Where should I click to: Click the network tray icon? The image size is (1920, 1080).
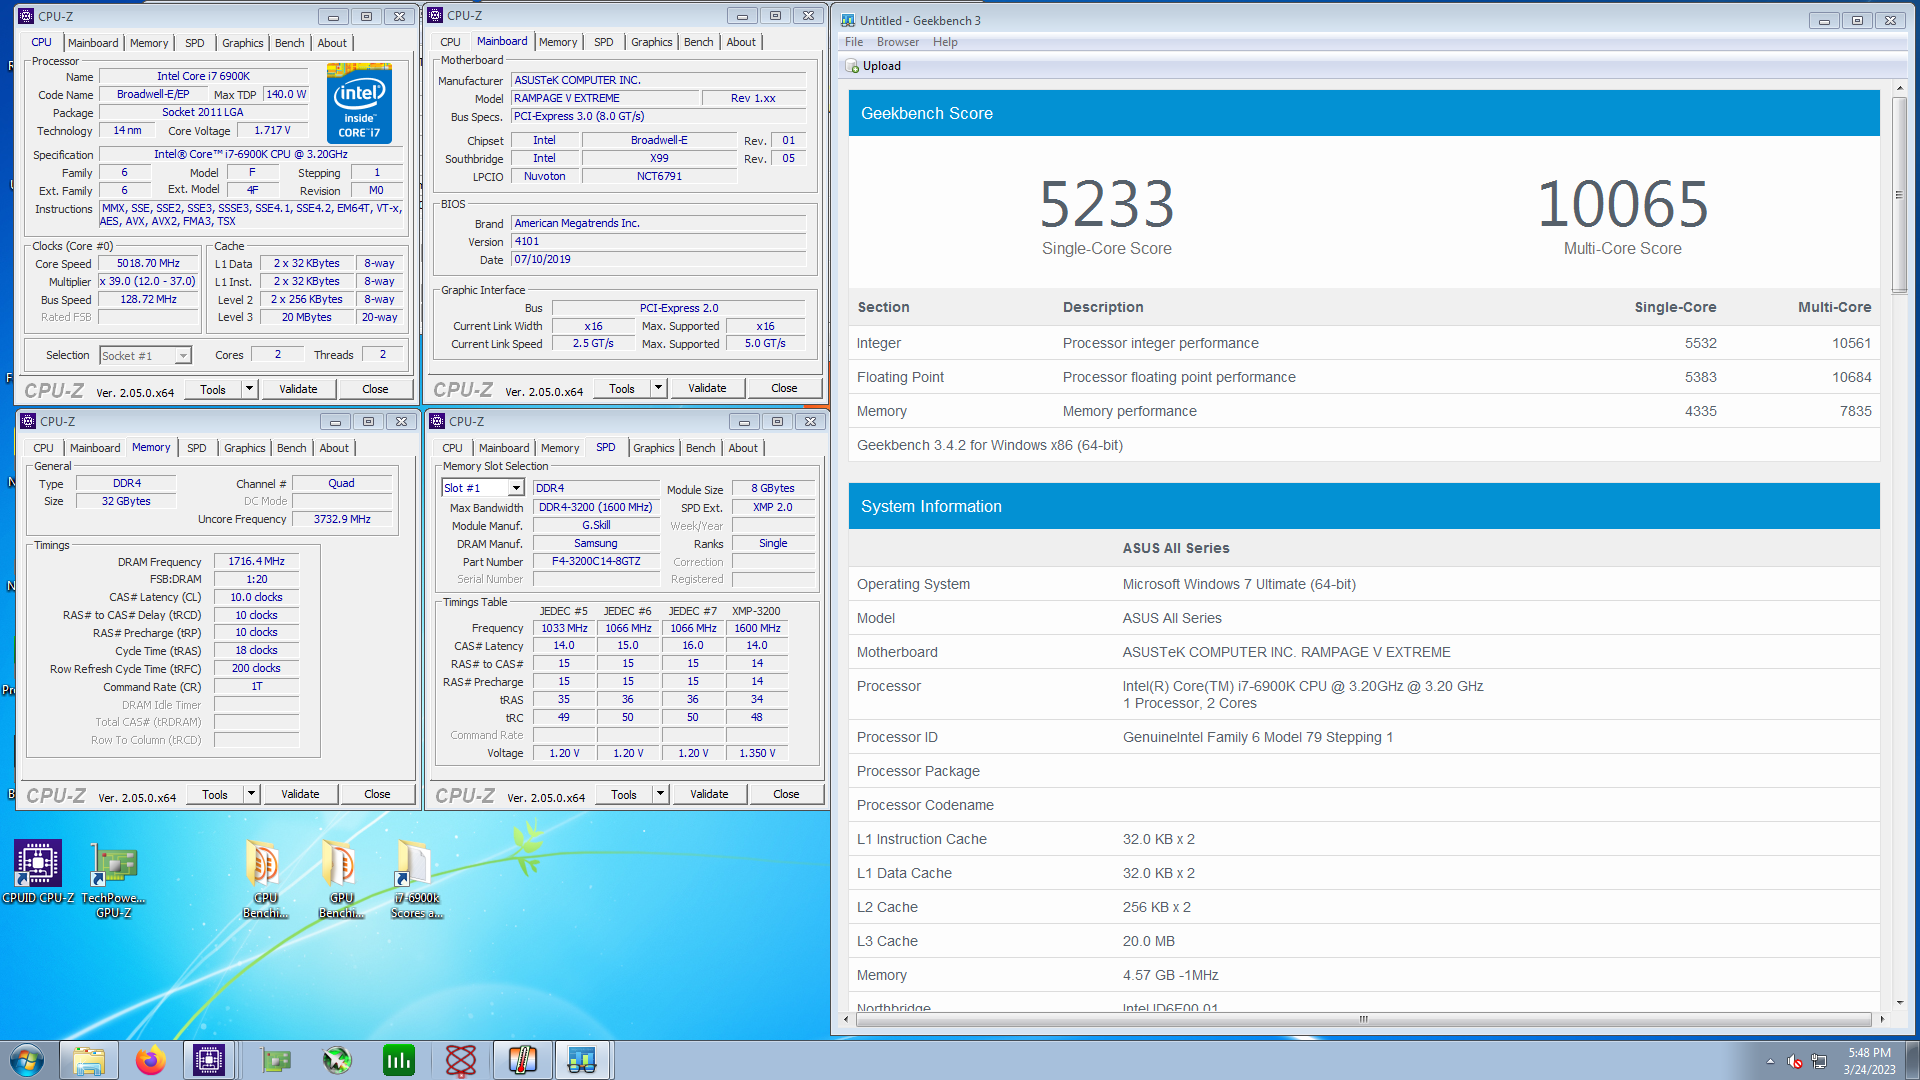(1819, 1061)
